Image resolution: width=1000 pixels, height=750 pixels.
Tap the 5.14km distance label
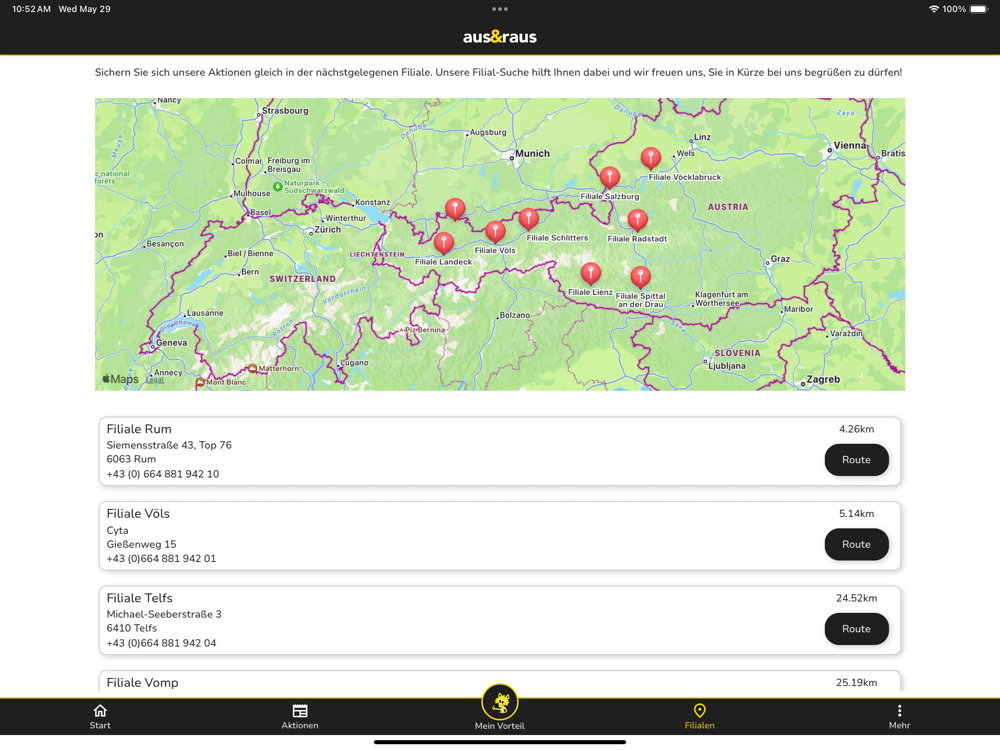(x=857, y=513)
